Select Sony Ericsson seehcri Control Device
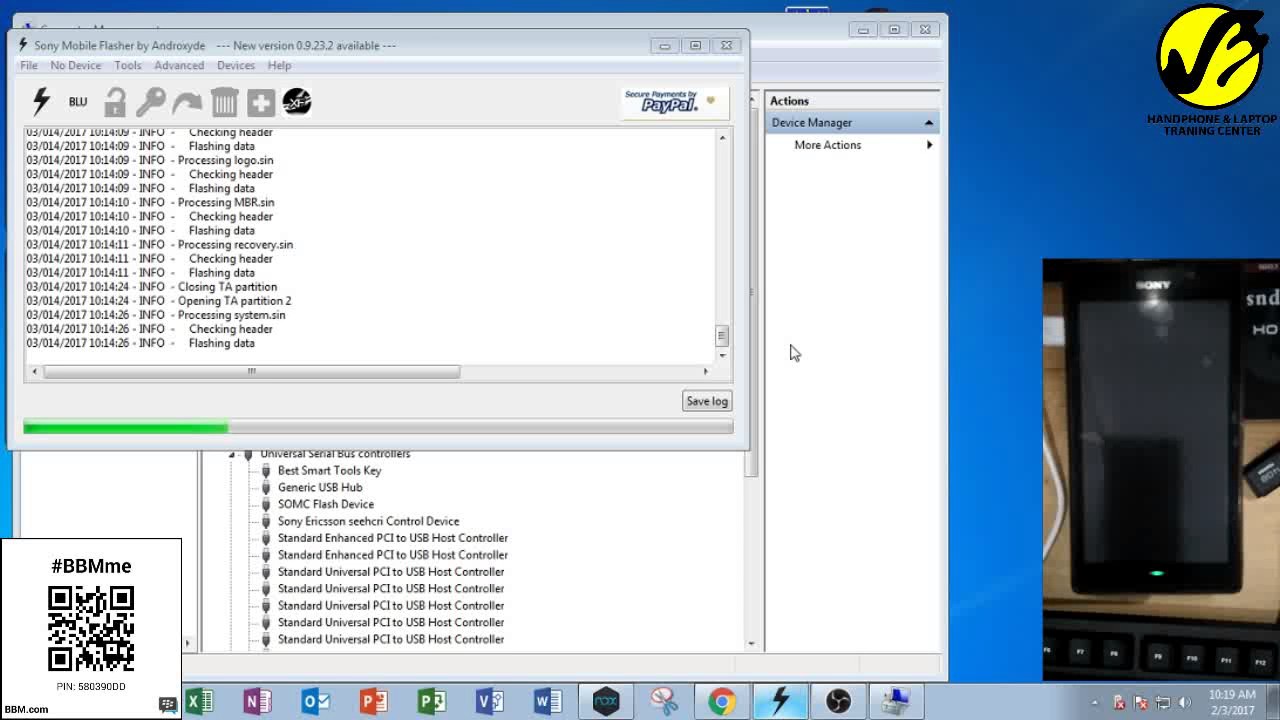This screenshot has height=720, width=1280. [368, 521]
